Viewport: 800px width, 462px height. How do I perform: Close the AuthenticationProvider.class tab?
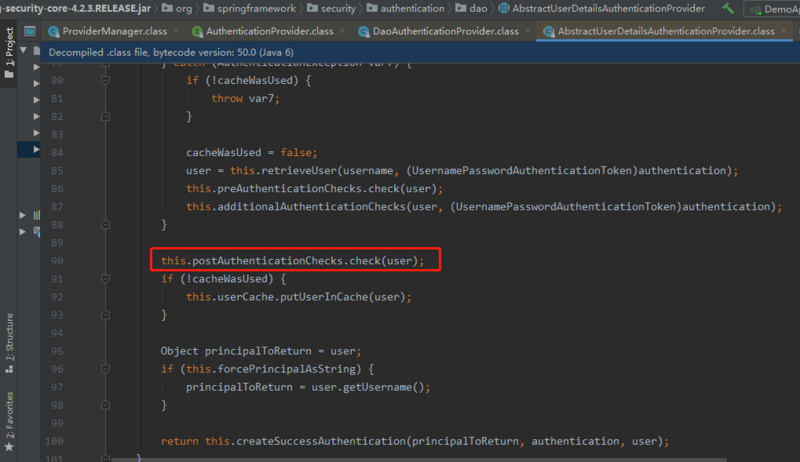pos(342,31)
